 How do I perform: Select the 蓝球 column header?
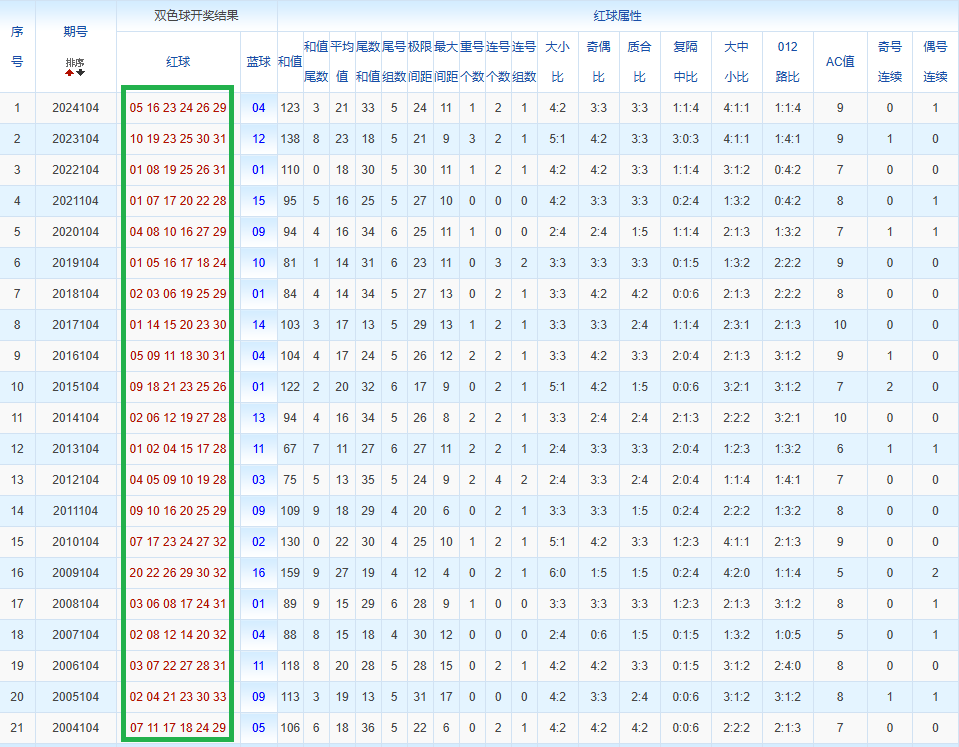click(x=259, y=62)
